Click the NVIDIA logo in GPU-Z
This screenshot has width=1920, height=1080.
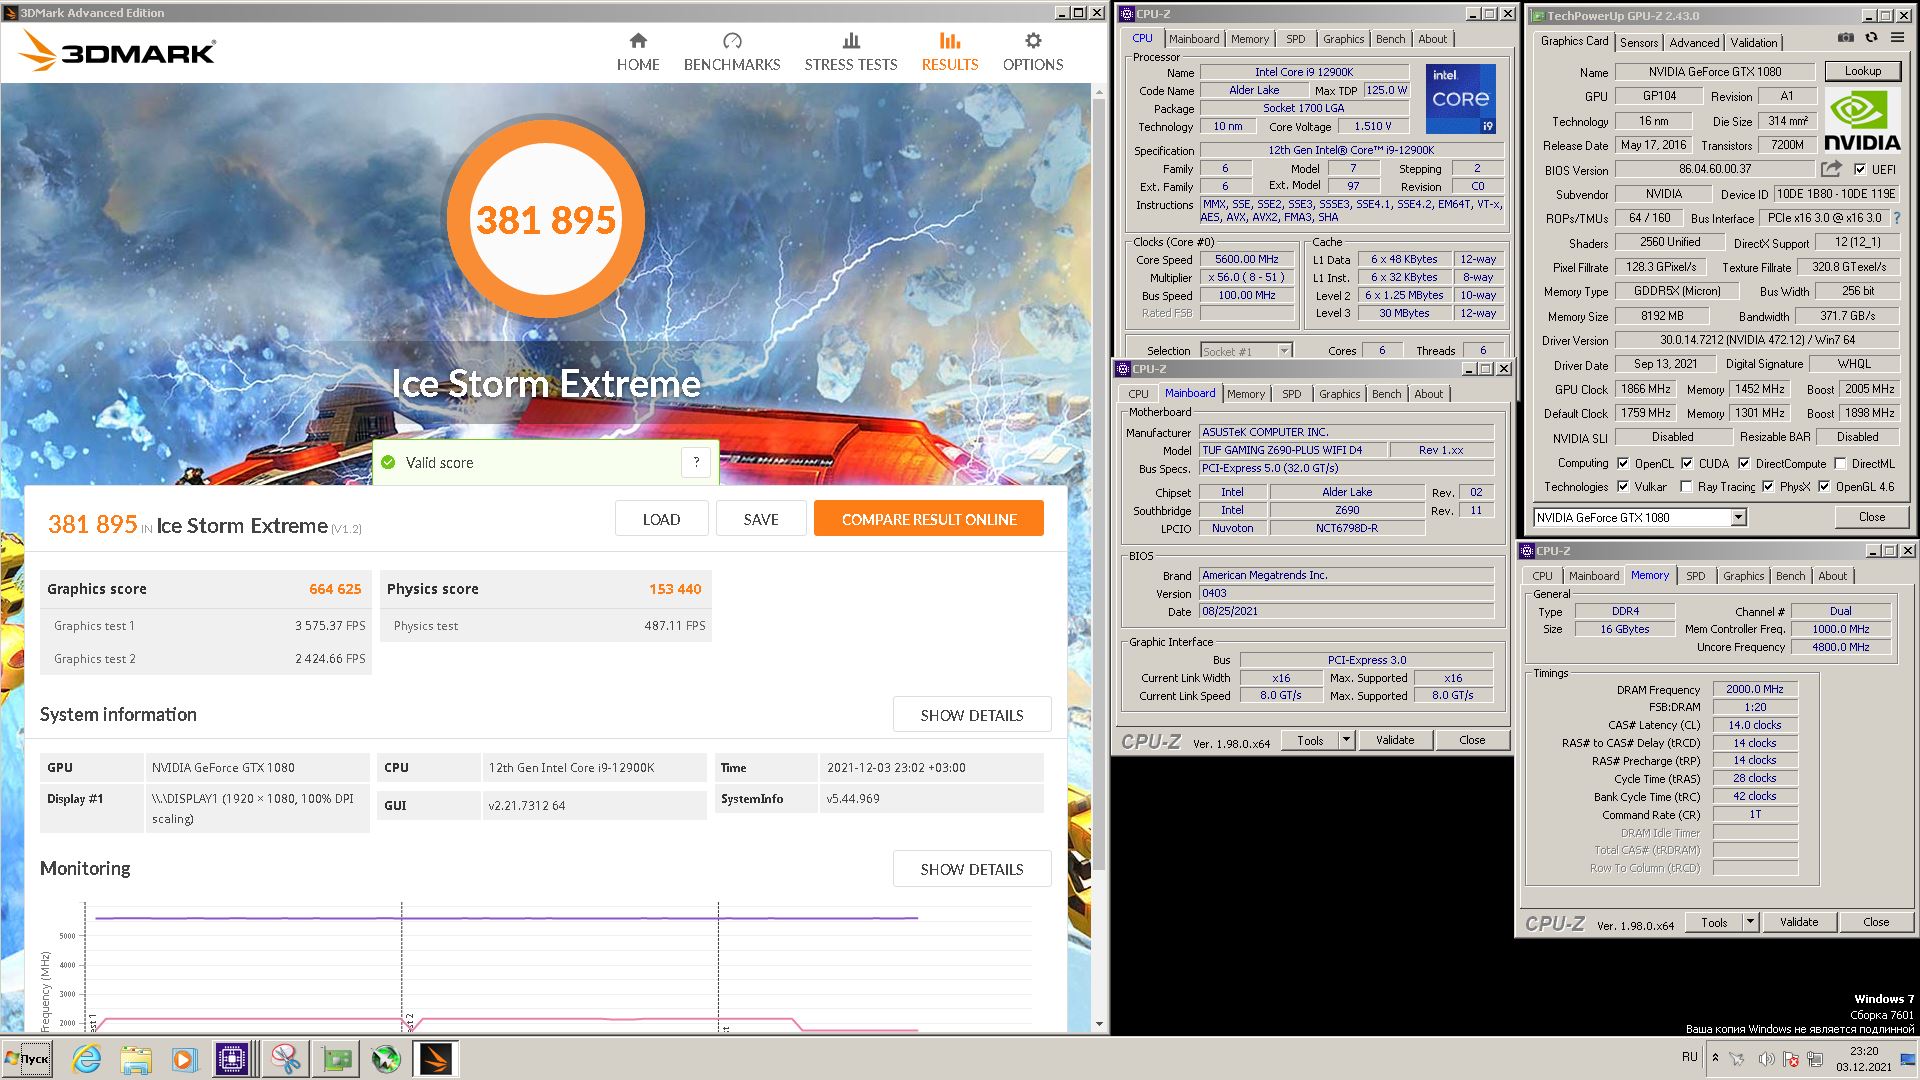click(x=1862, y=120)
